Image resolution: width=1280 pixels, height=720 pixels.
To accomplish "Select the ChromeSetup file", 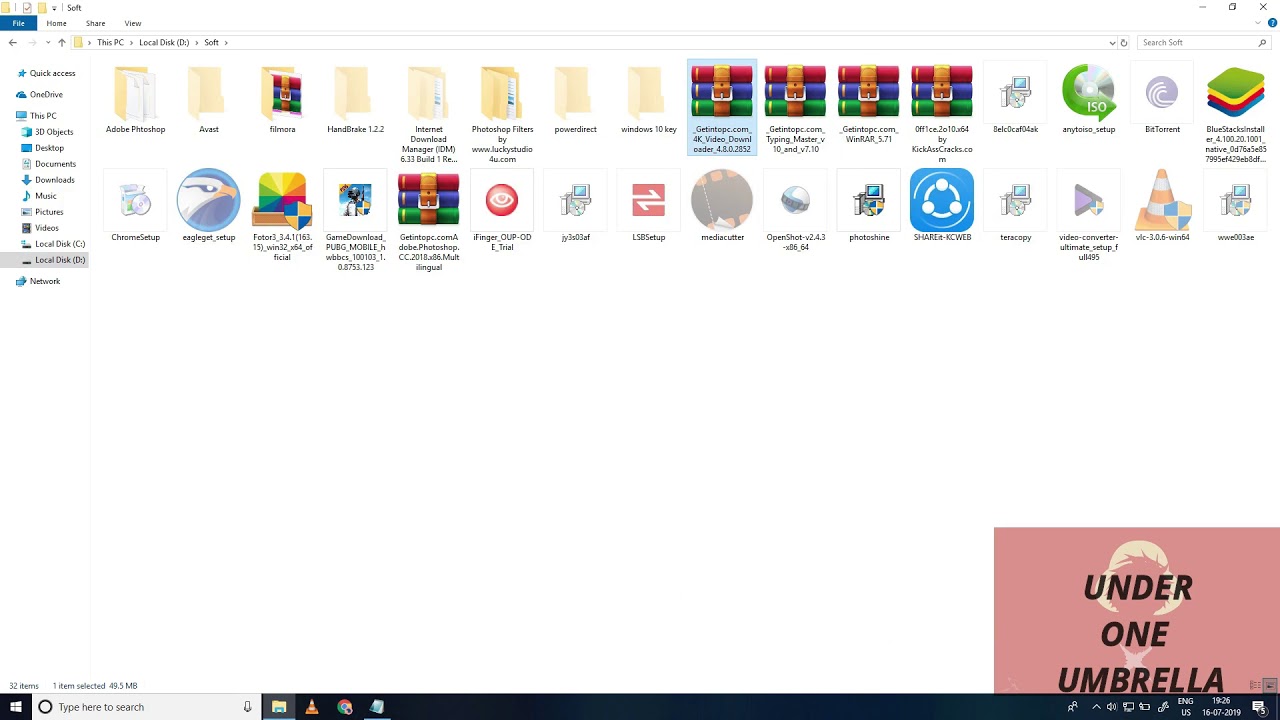I will [135, 208].
